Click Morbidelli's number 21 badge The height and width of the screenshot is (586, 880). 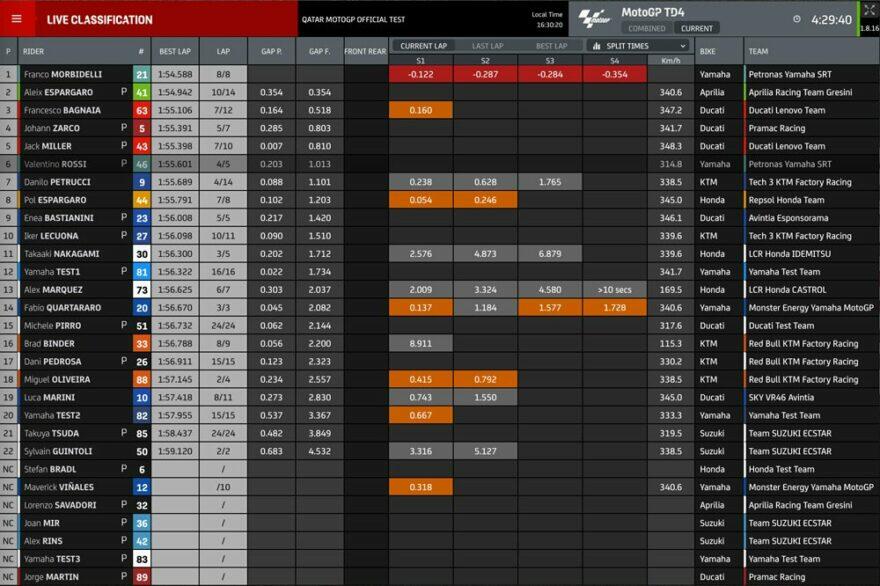(141, 74)
